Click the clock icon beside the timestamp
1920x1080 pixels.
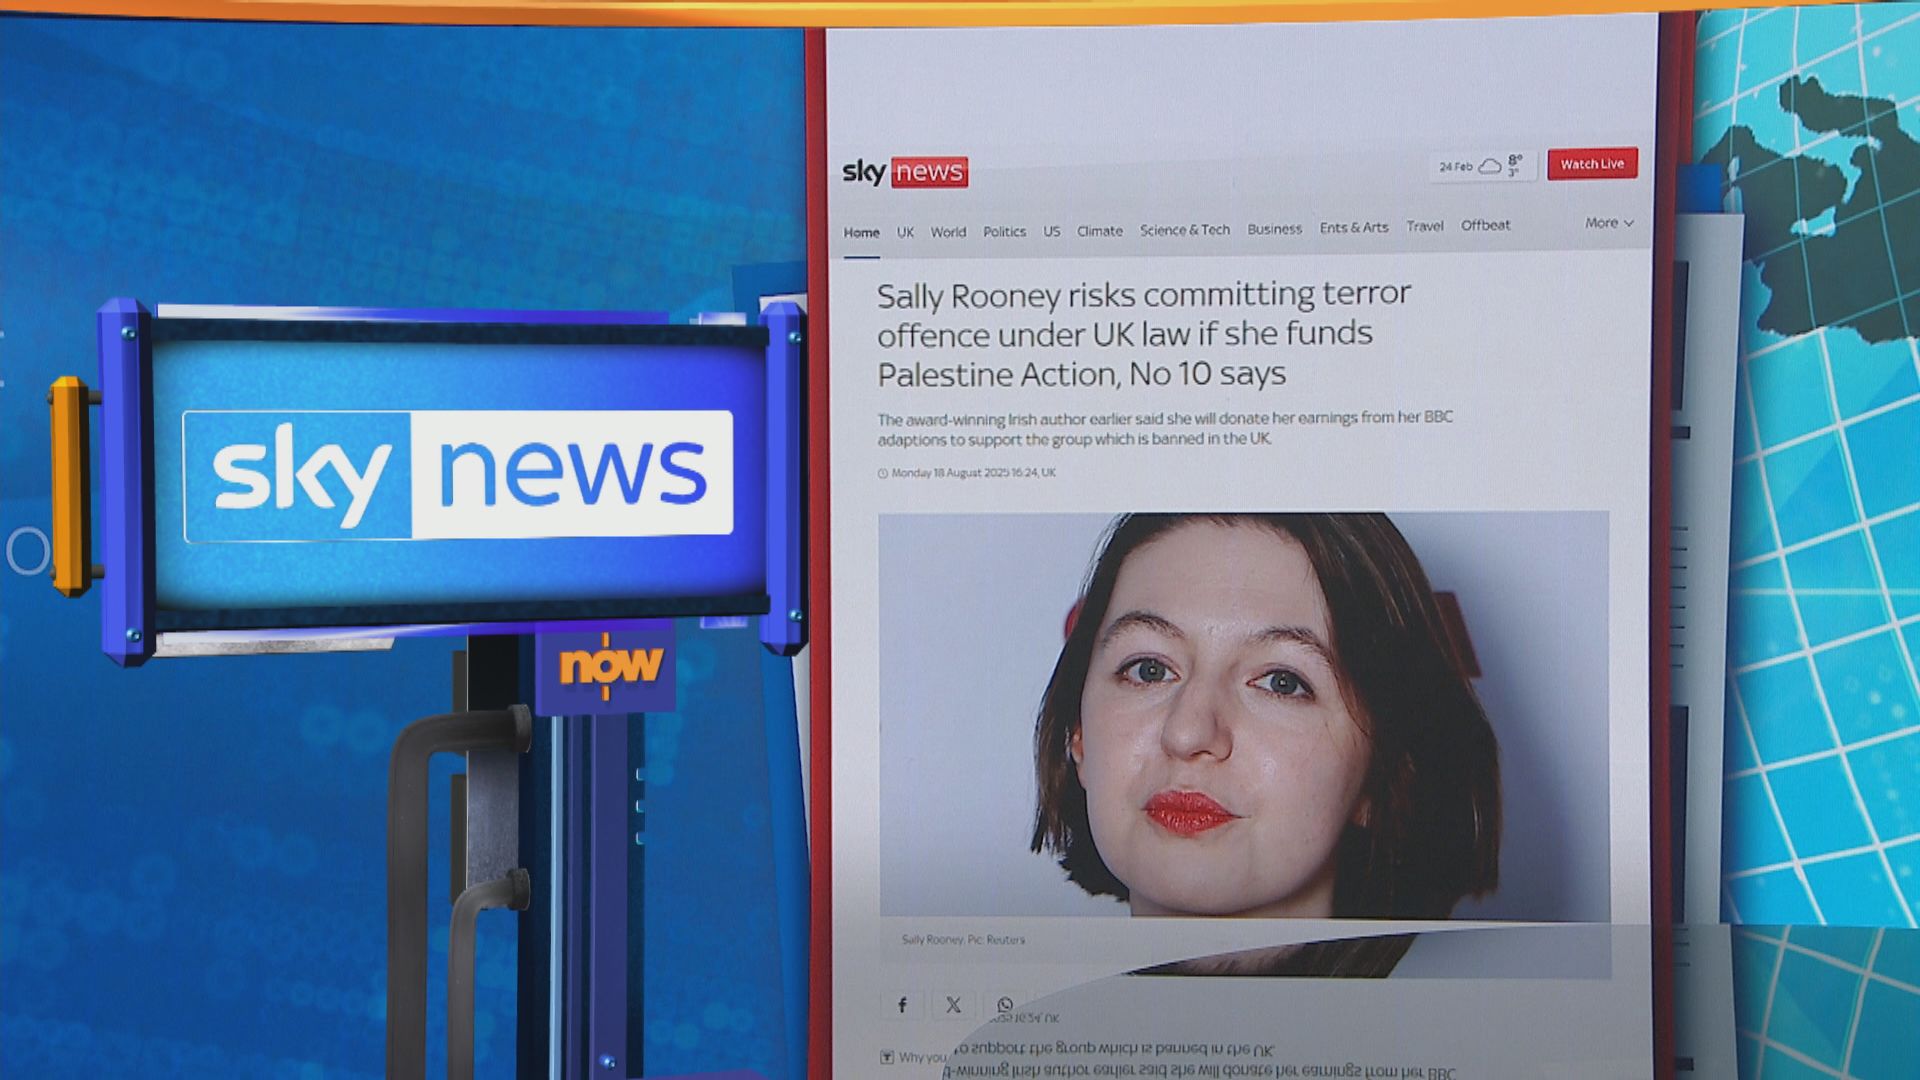click(883, 474)
